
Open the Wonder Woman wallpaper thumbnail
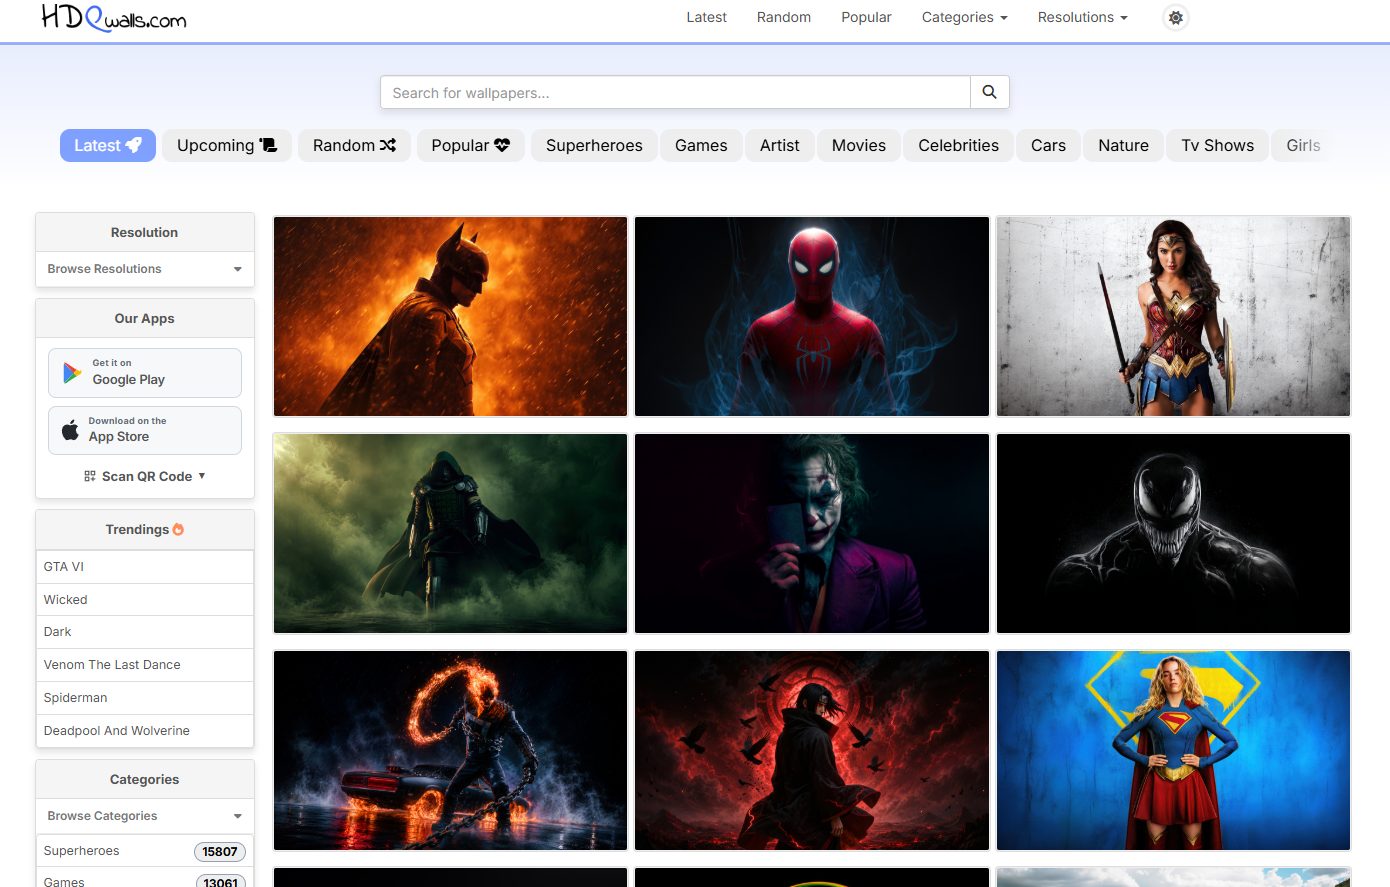[x=1174, y=316]
